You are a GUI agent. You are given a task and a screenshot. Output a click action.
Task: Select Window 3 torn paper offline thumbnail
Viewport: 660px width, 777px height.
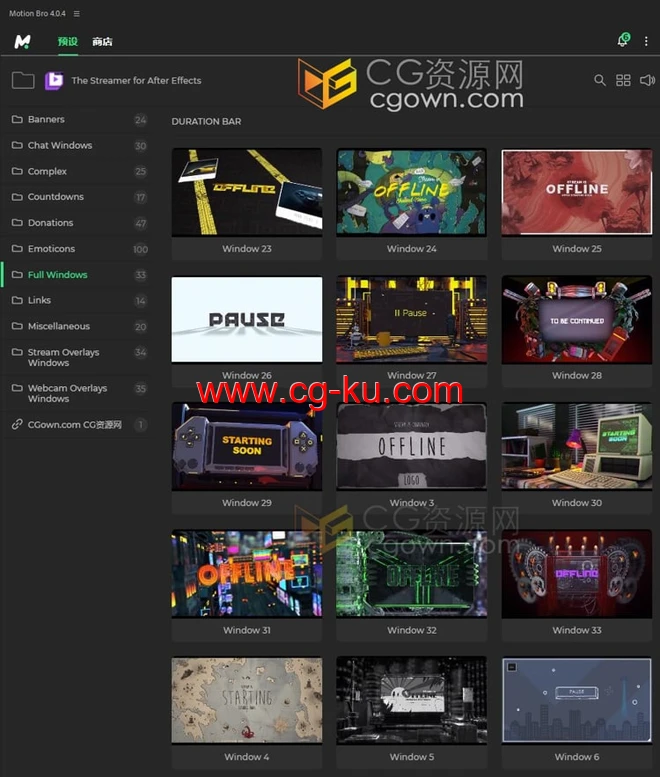[411, 446]
